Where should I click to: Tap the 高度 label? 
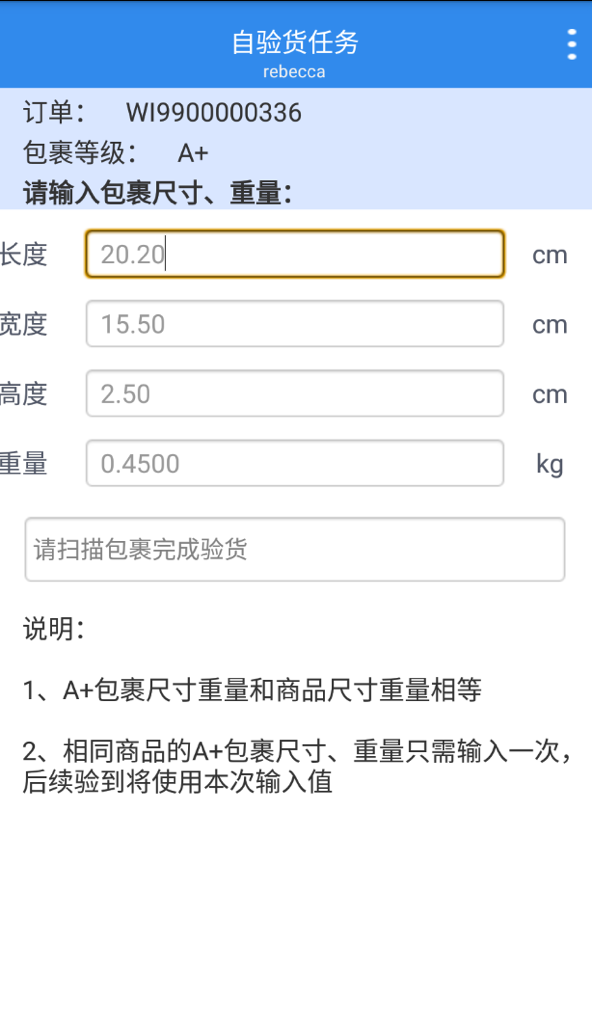coord(24,394)
